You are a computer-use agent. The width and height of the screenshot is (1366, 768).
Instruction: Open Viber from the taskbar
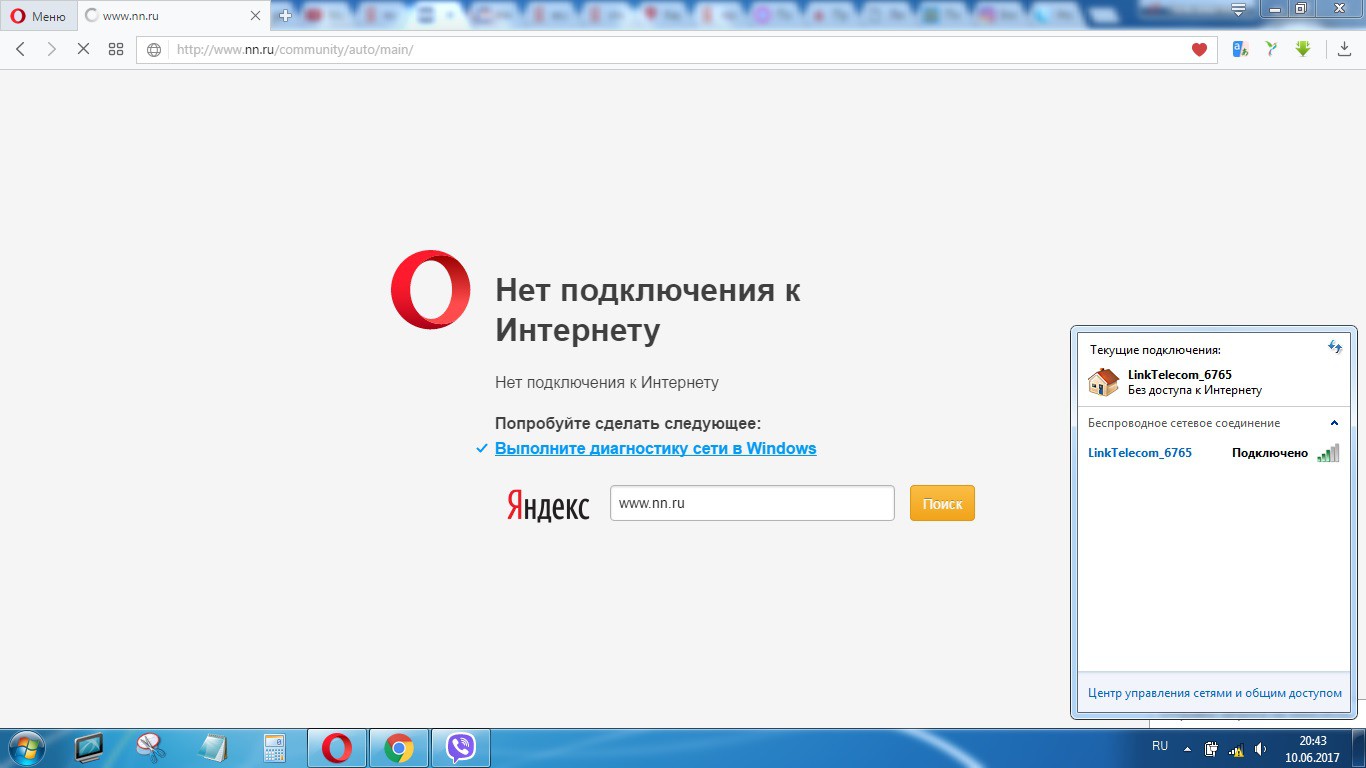click(461, 748)
